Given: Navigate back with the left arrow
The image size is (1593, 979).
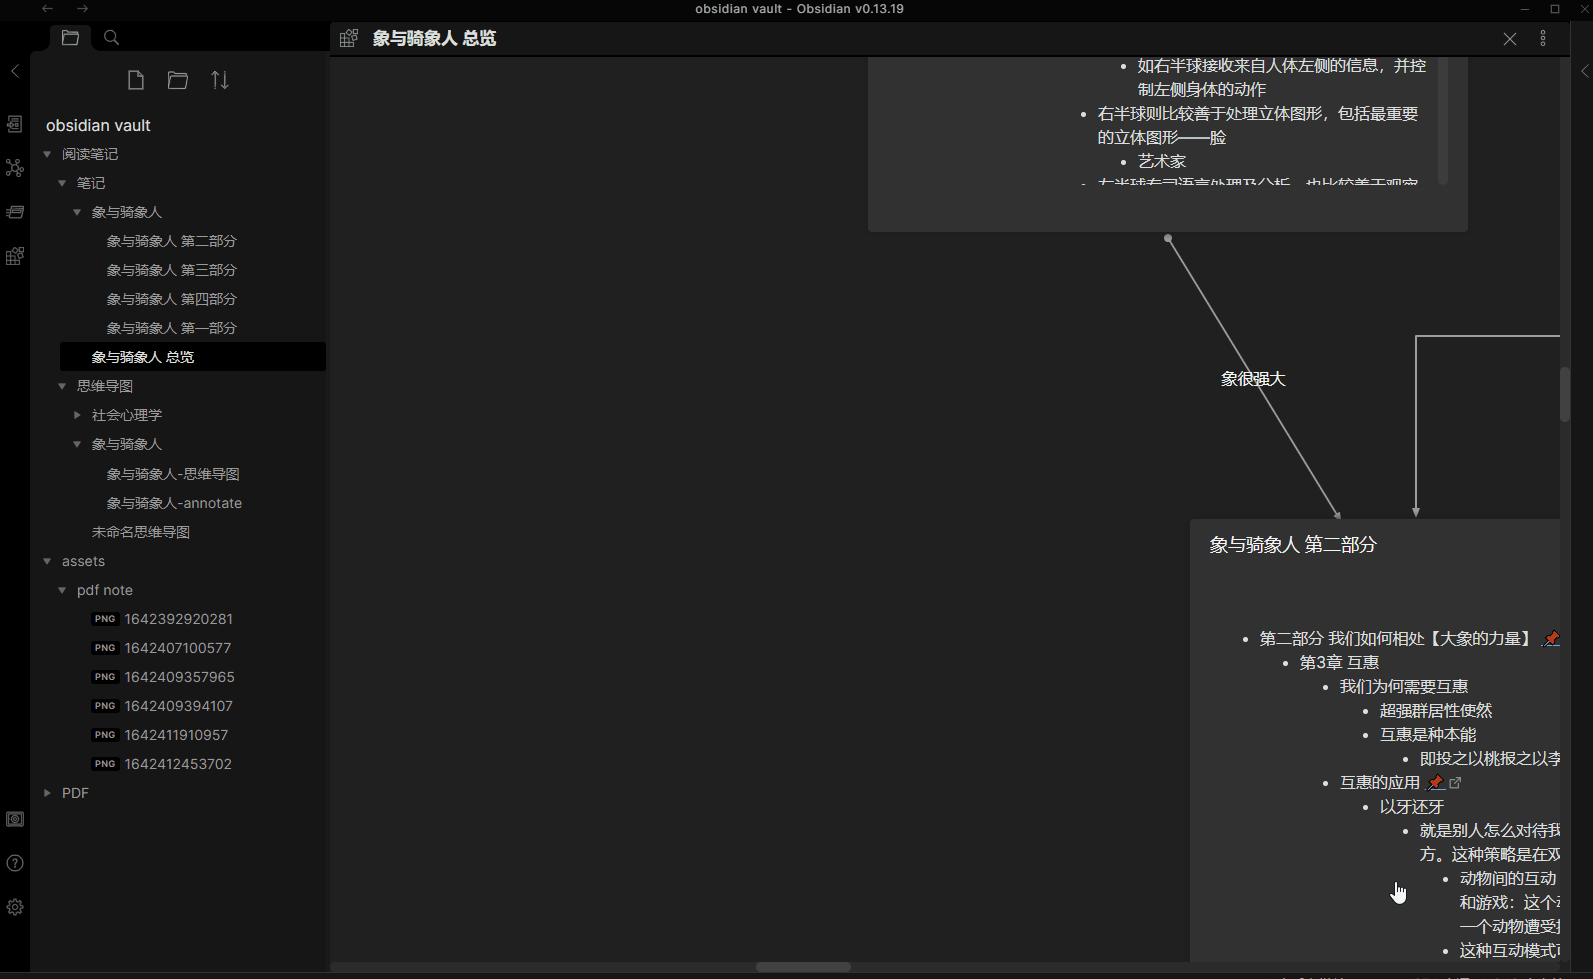Looking at the screenshot, I should [x=47, y=9].
